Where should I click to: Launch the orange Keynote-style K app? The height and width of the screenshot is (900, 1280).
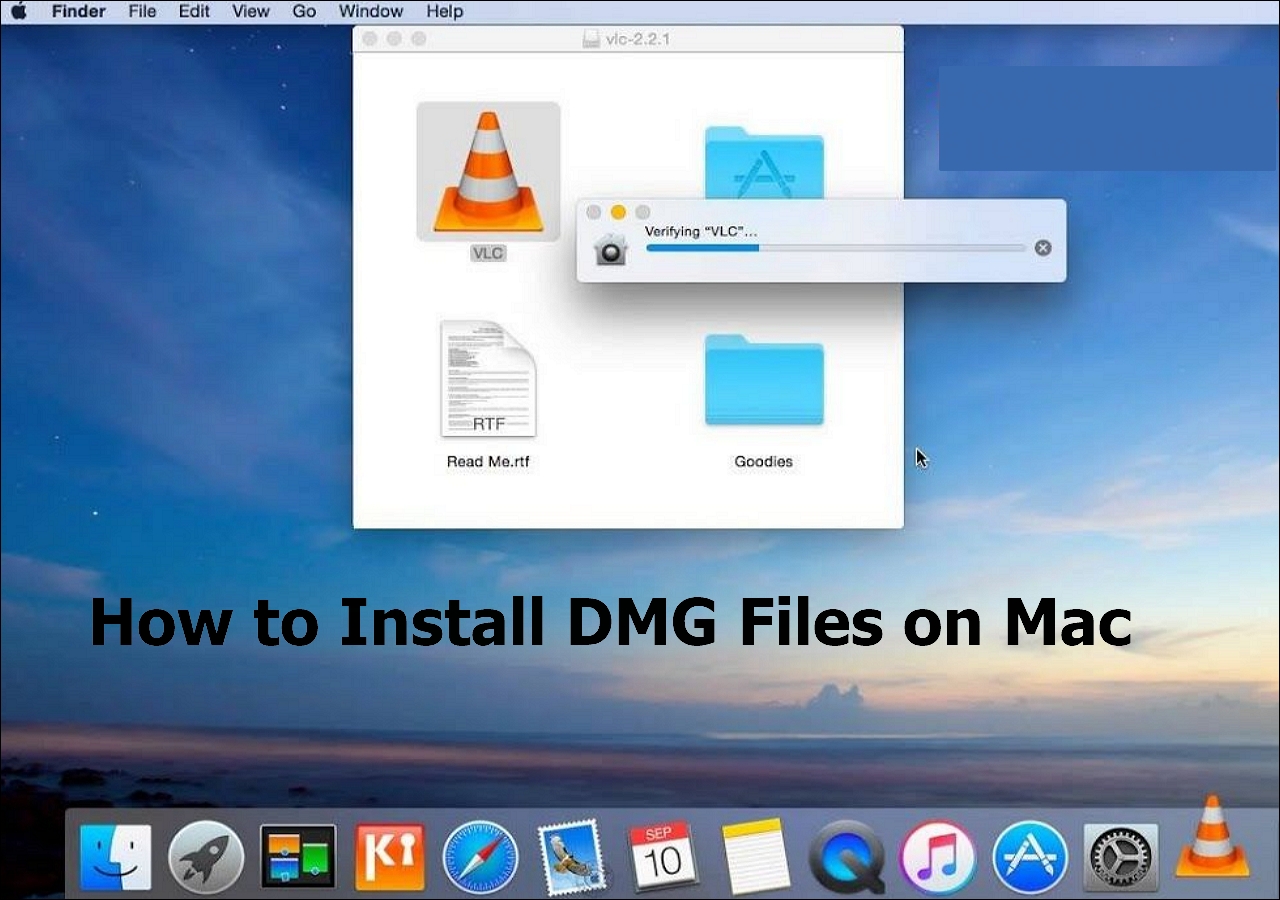pyautogui.click(x=390, y=857)
